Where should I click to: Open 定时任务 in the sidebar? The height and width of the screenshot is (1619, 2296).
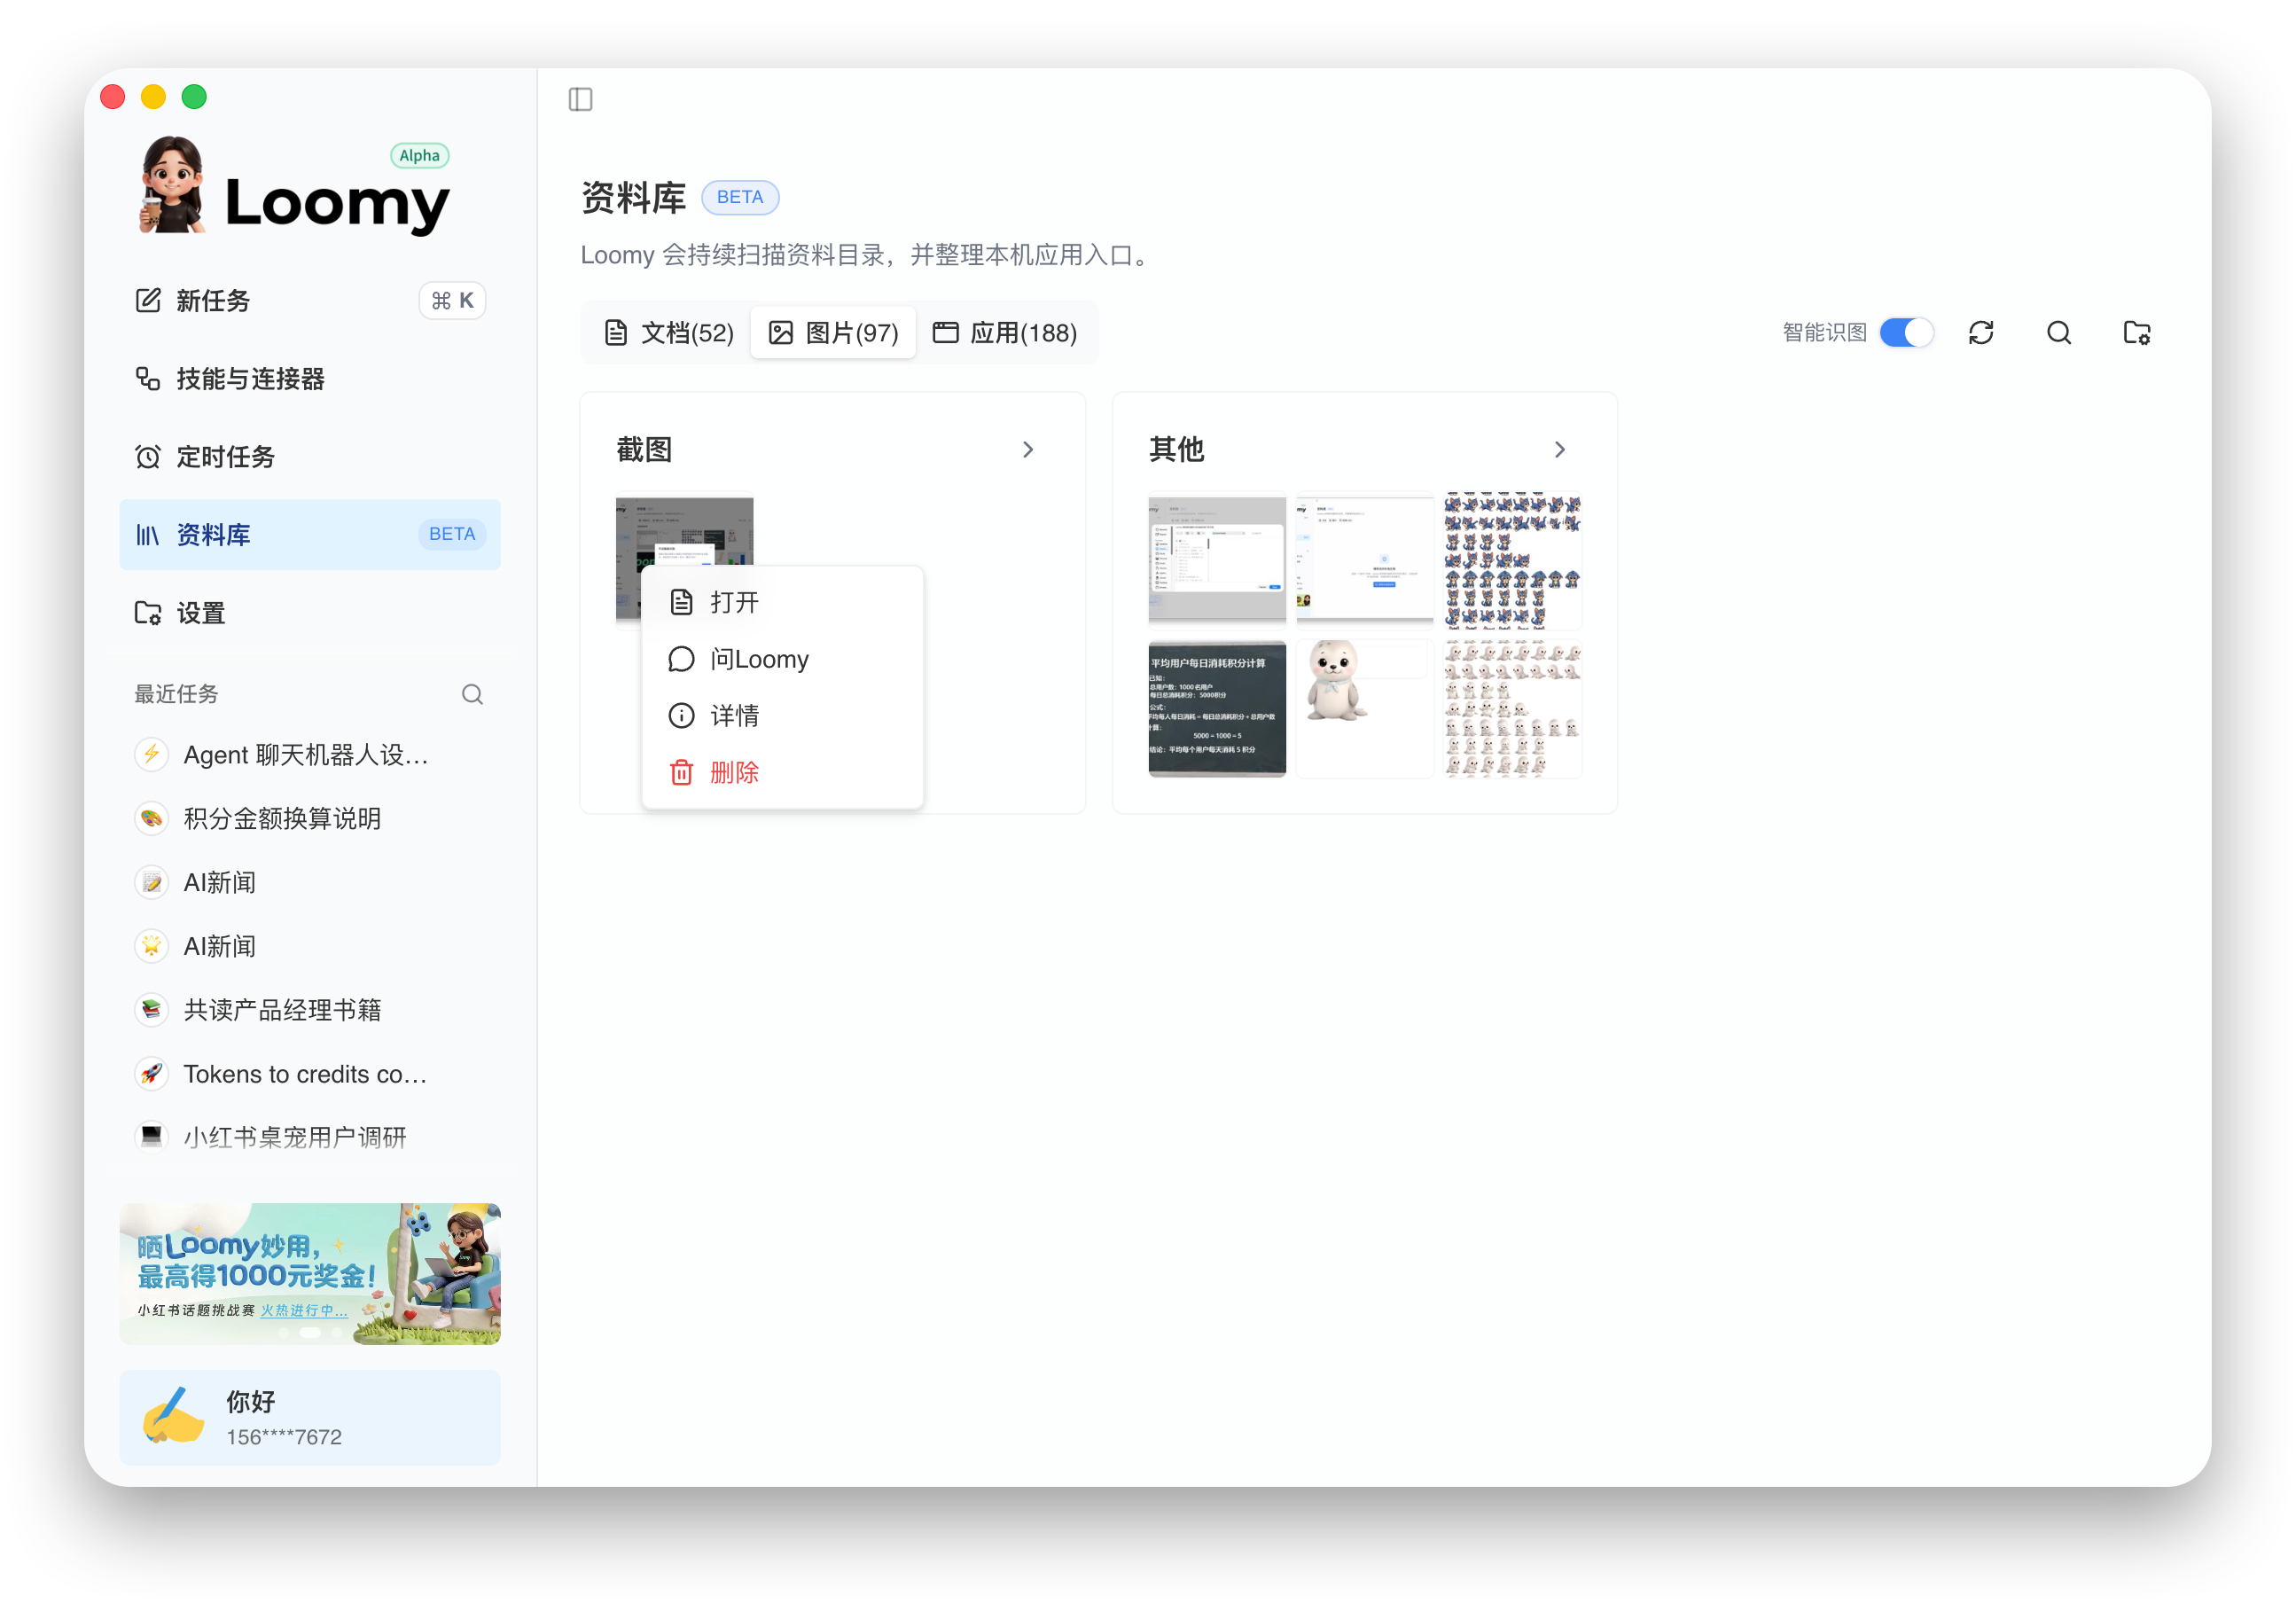tap(310, 456)
